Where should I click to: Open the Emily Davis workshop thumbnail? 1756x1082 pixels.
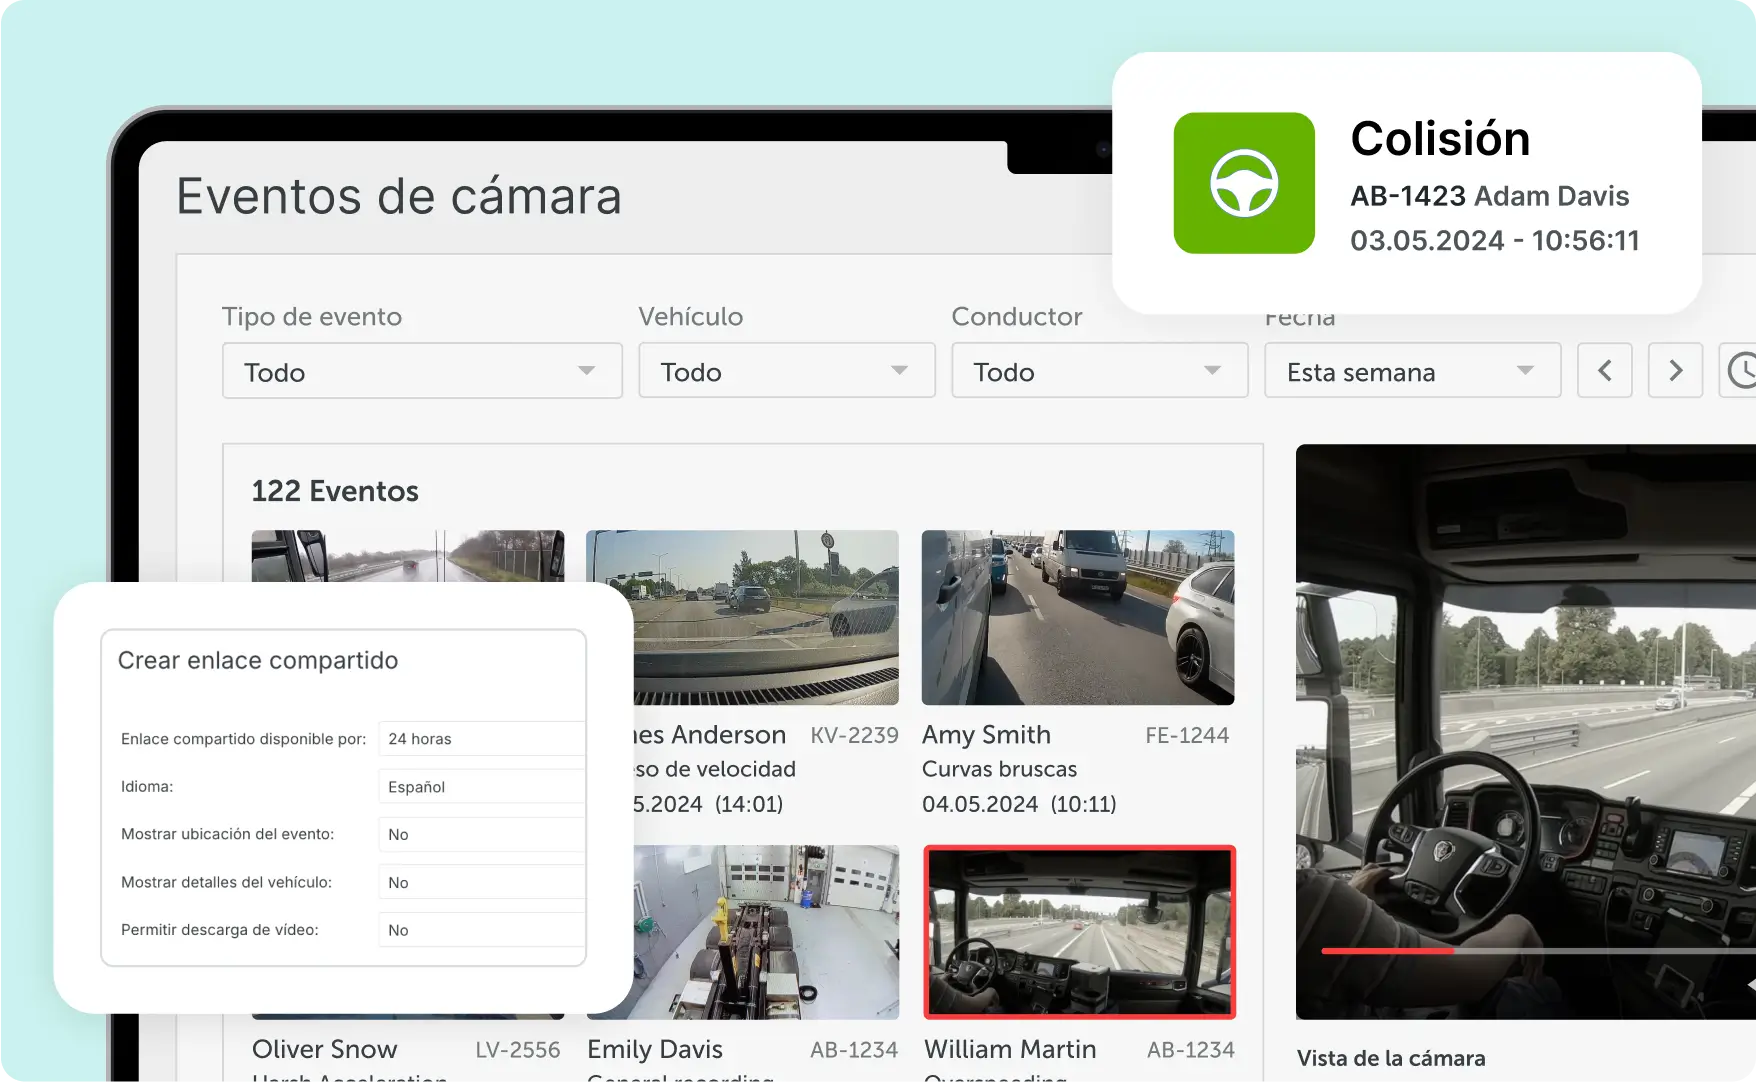766,932
